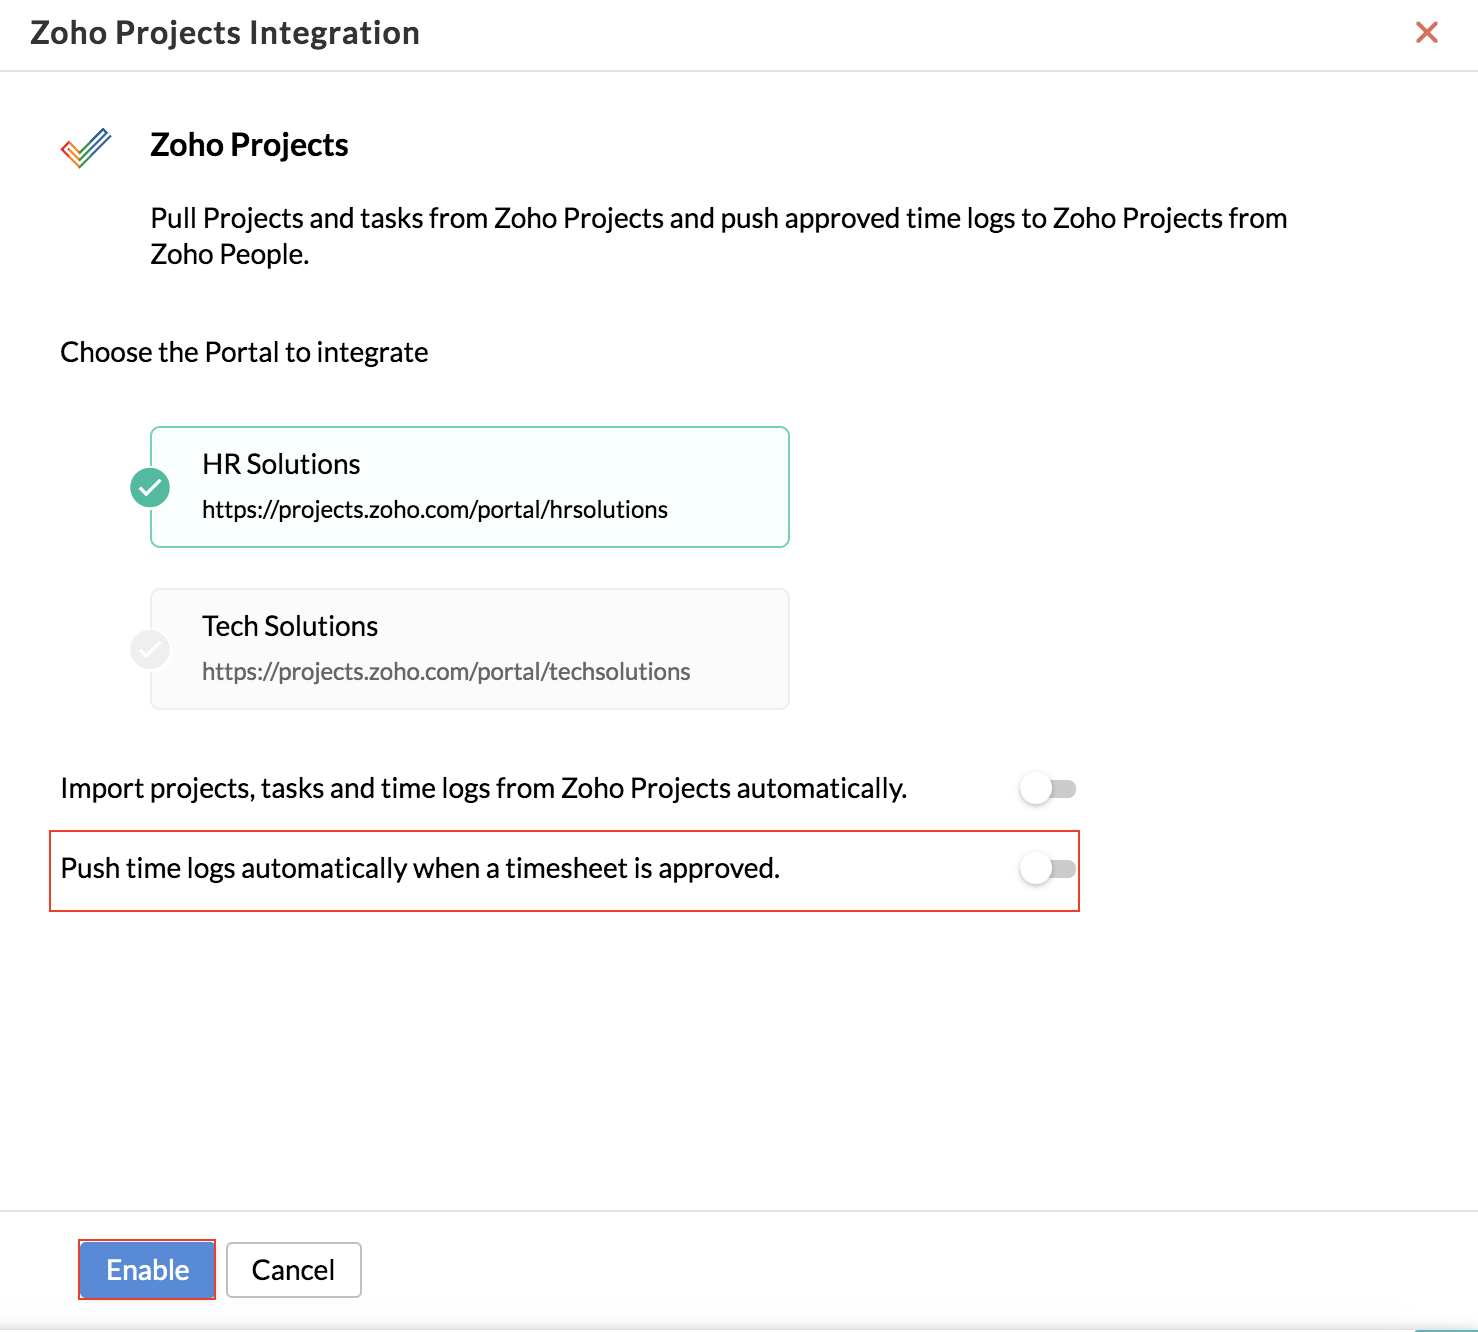The width and height of the screenshot is (1478, 1332).
Task: Click 'Import projects, tasks and time logs' label
Action: (484, 789)
